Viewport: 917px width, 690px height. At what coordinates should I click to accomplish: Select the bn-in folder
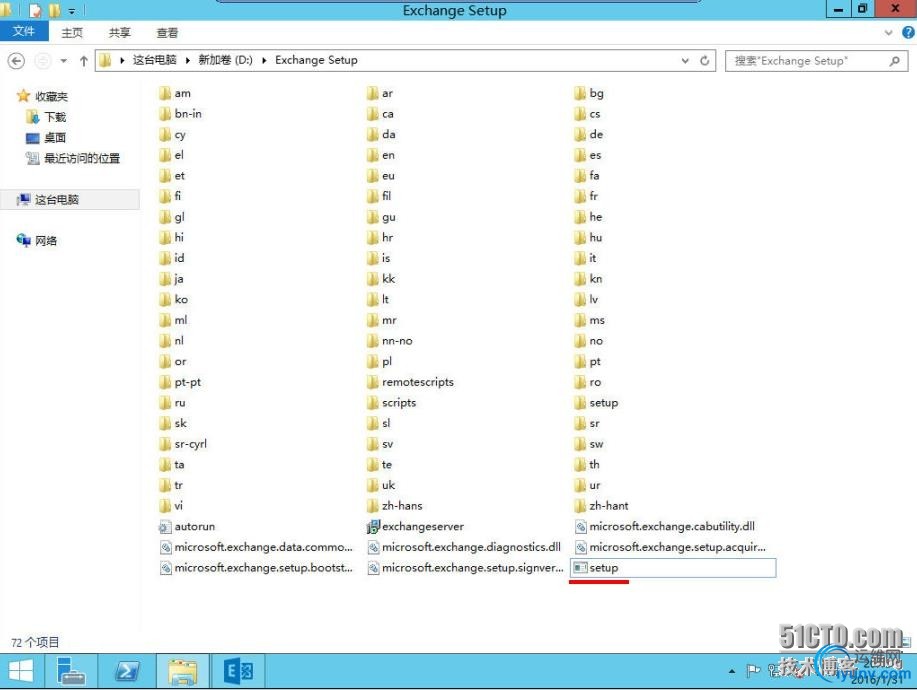181,114
